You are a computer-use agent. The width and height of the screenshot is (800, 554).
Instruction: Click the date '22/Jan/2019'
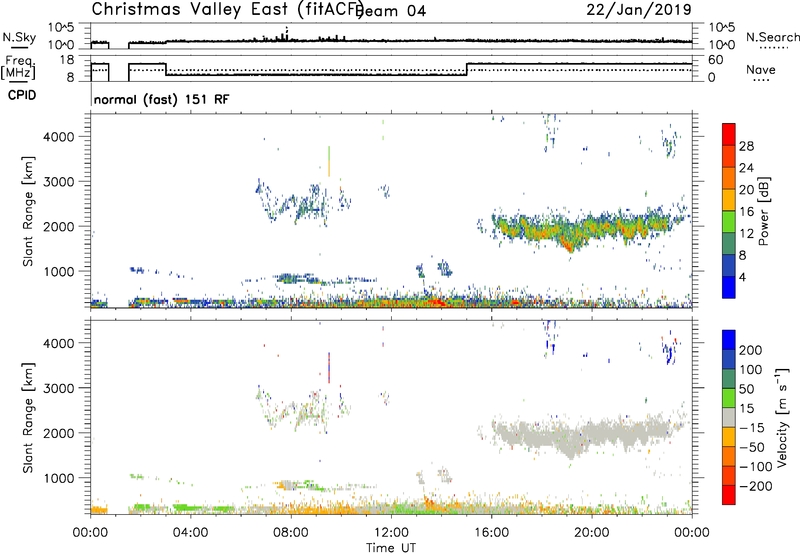tap(639, 9)
